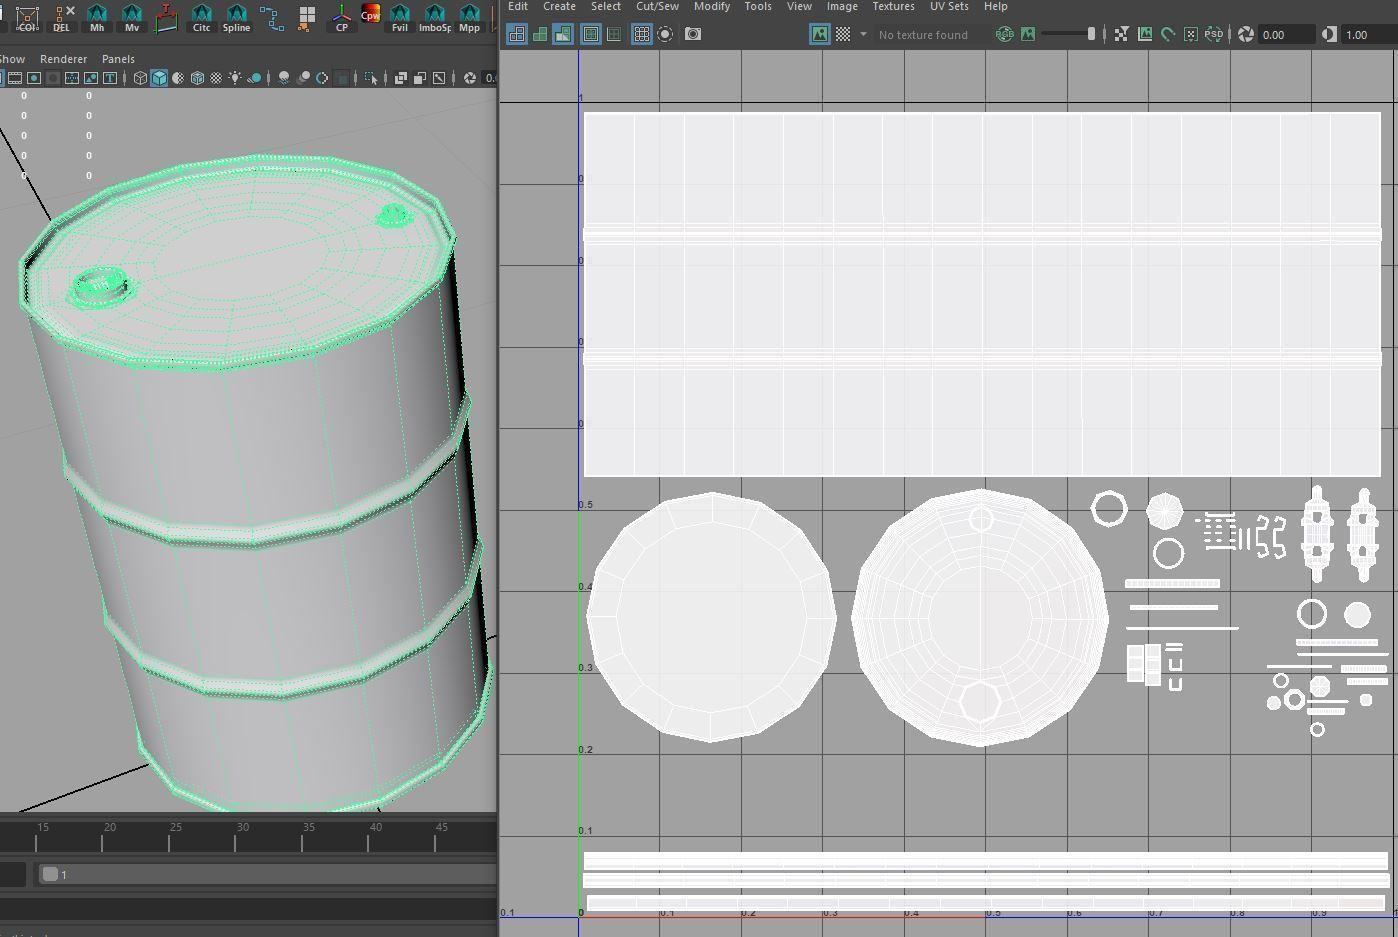Open the View menu in UV Editor
Viewport: 1398px width, 937px height.
point(799,7)
